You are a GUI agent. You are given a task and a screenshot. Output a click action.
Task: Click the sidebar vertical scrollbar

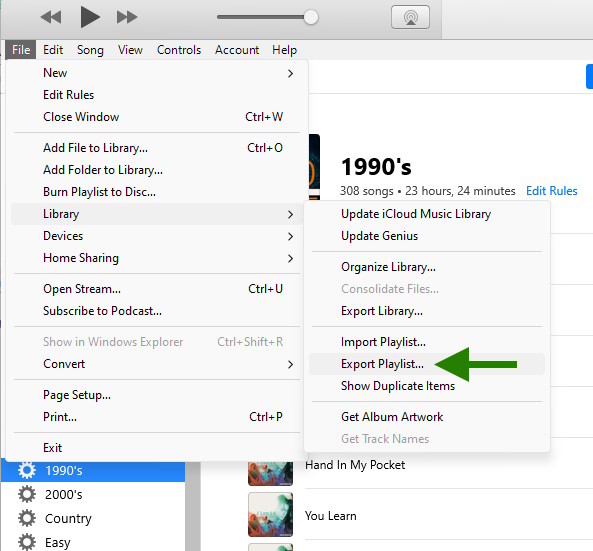[192, 506]
